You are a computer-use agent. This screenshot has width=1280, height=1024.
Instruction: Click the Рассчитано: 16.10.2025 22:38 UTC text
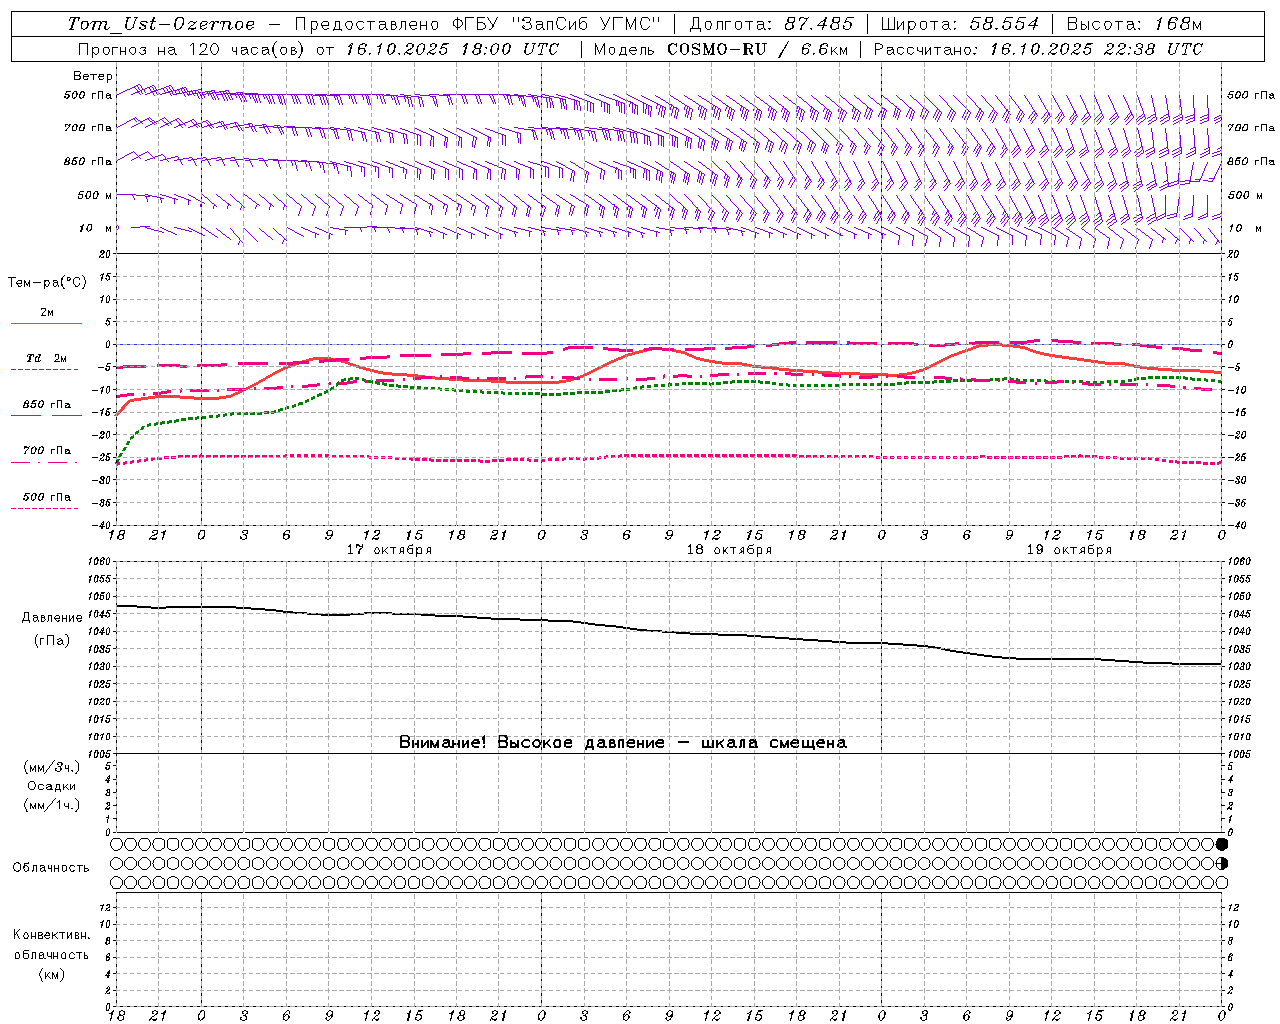click(x=1038, y=49)
